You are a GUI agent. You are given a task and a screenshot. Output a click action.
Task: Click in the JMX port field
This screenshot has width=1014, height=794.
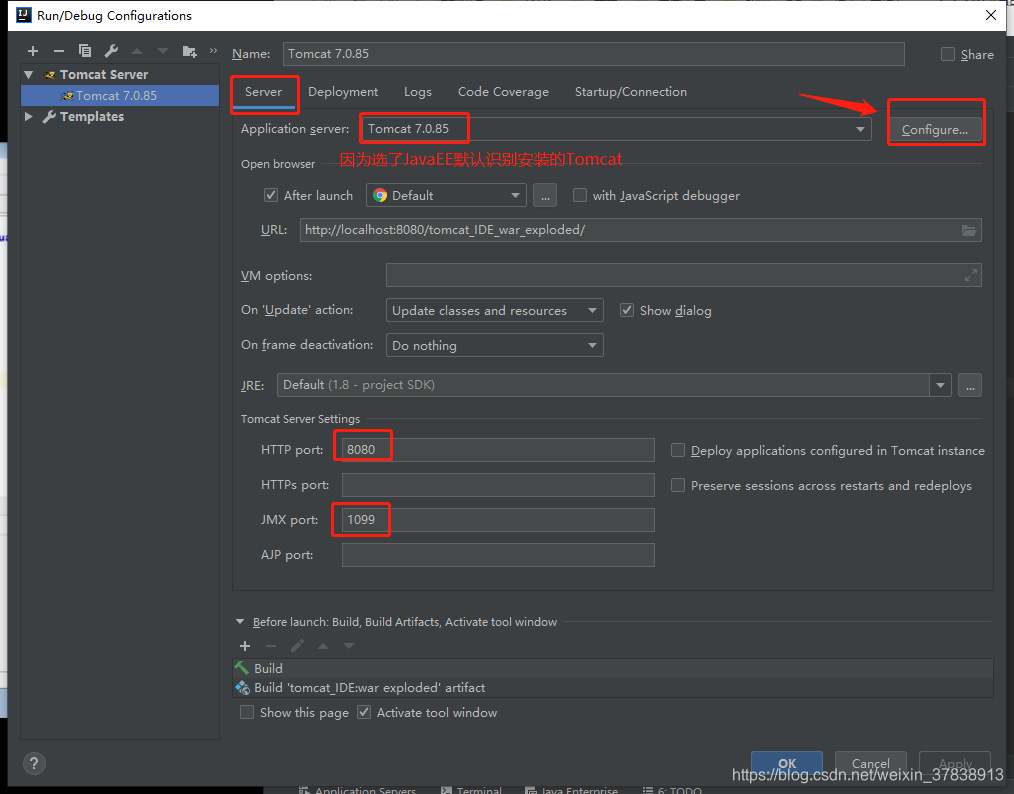[498, 520]
